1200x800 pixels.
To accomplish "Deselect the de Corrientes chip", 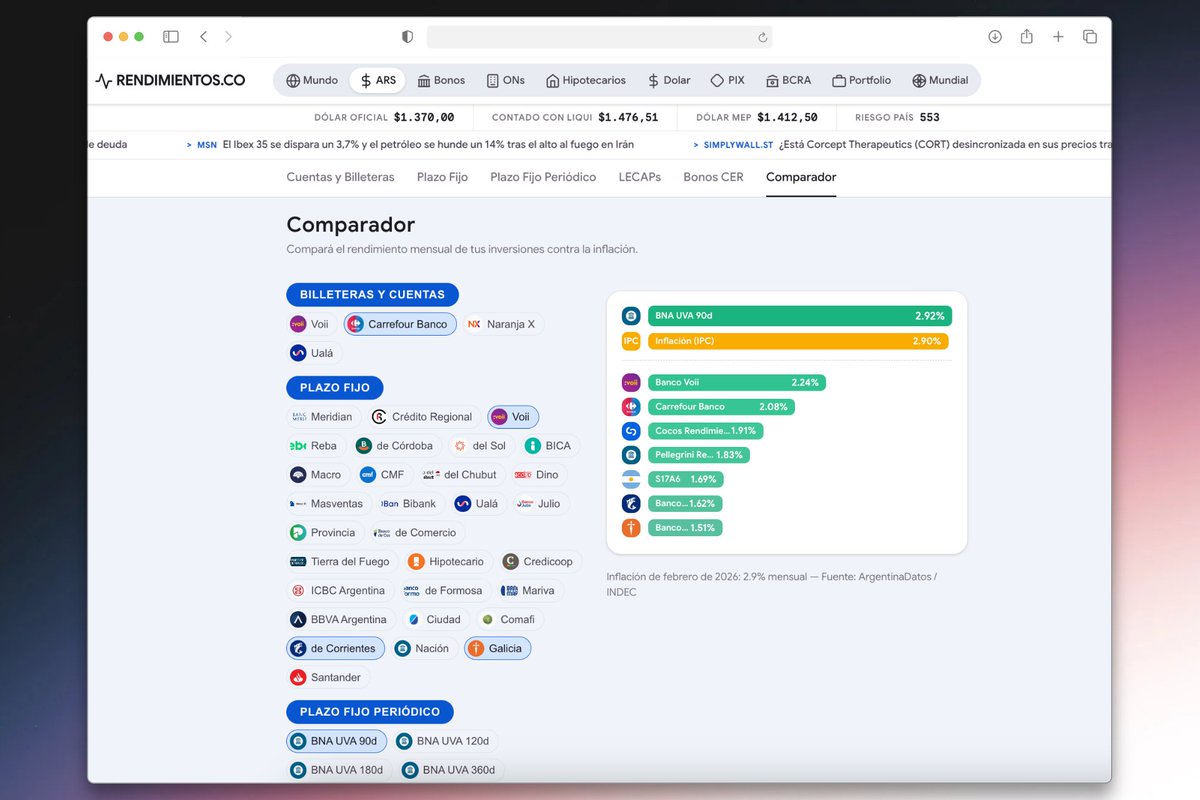I will (x=335, y=649).
